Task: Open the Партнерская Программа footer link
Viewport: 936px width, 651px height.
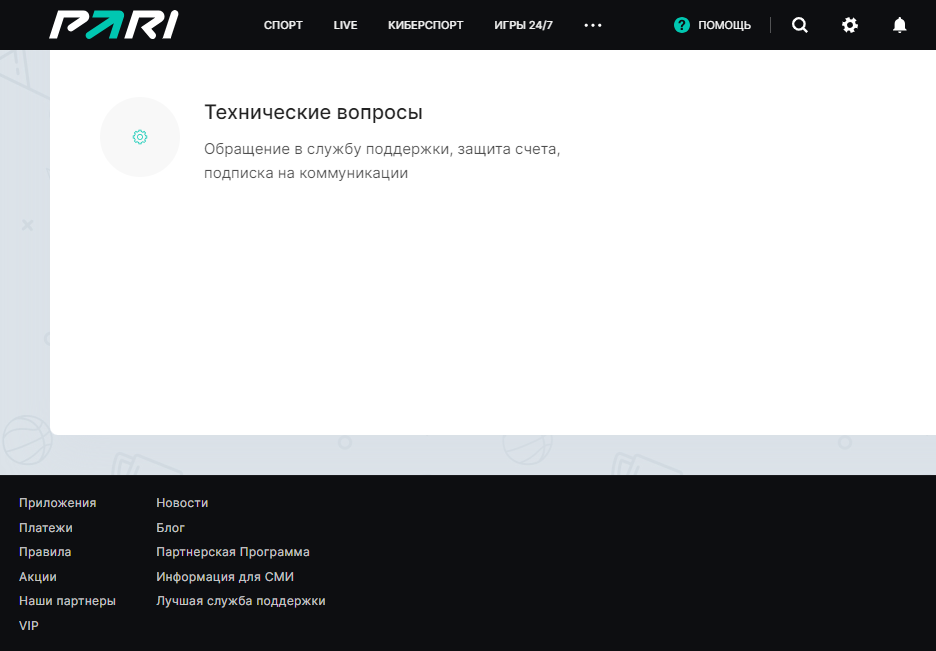Action: tap(233, 552)
